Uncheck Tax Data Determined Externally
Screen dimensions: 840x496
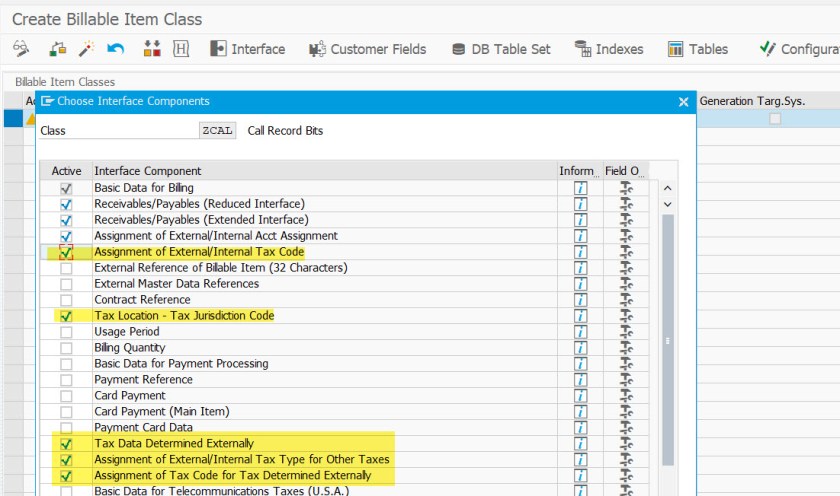click(66, 444)
